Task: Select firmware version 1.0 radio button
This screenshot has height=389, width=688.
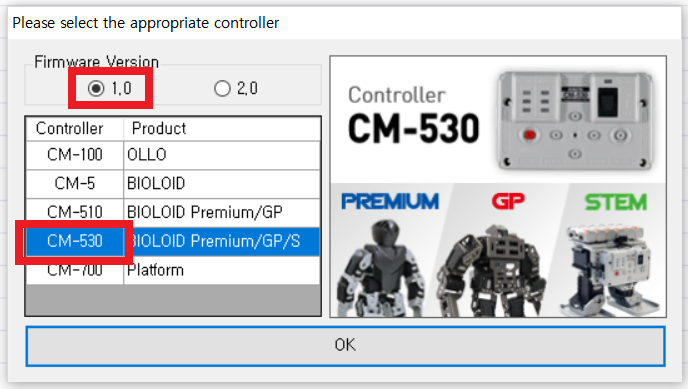Action: [110, 89]
